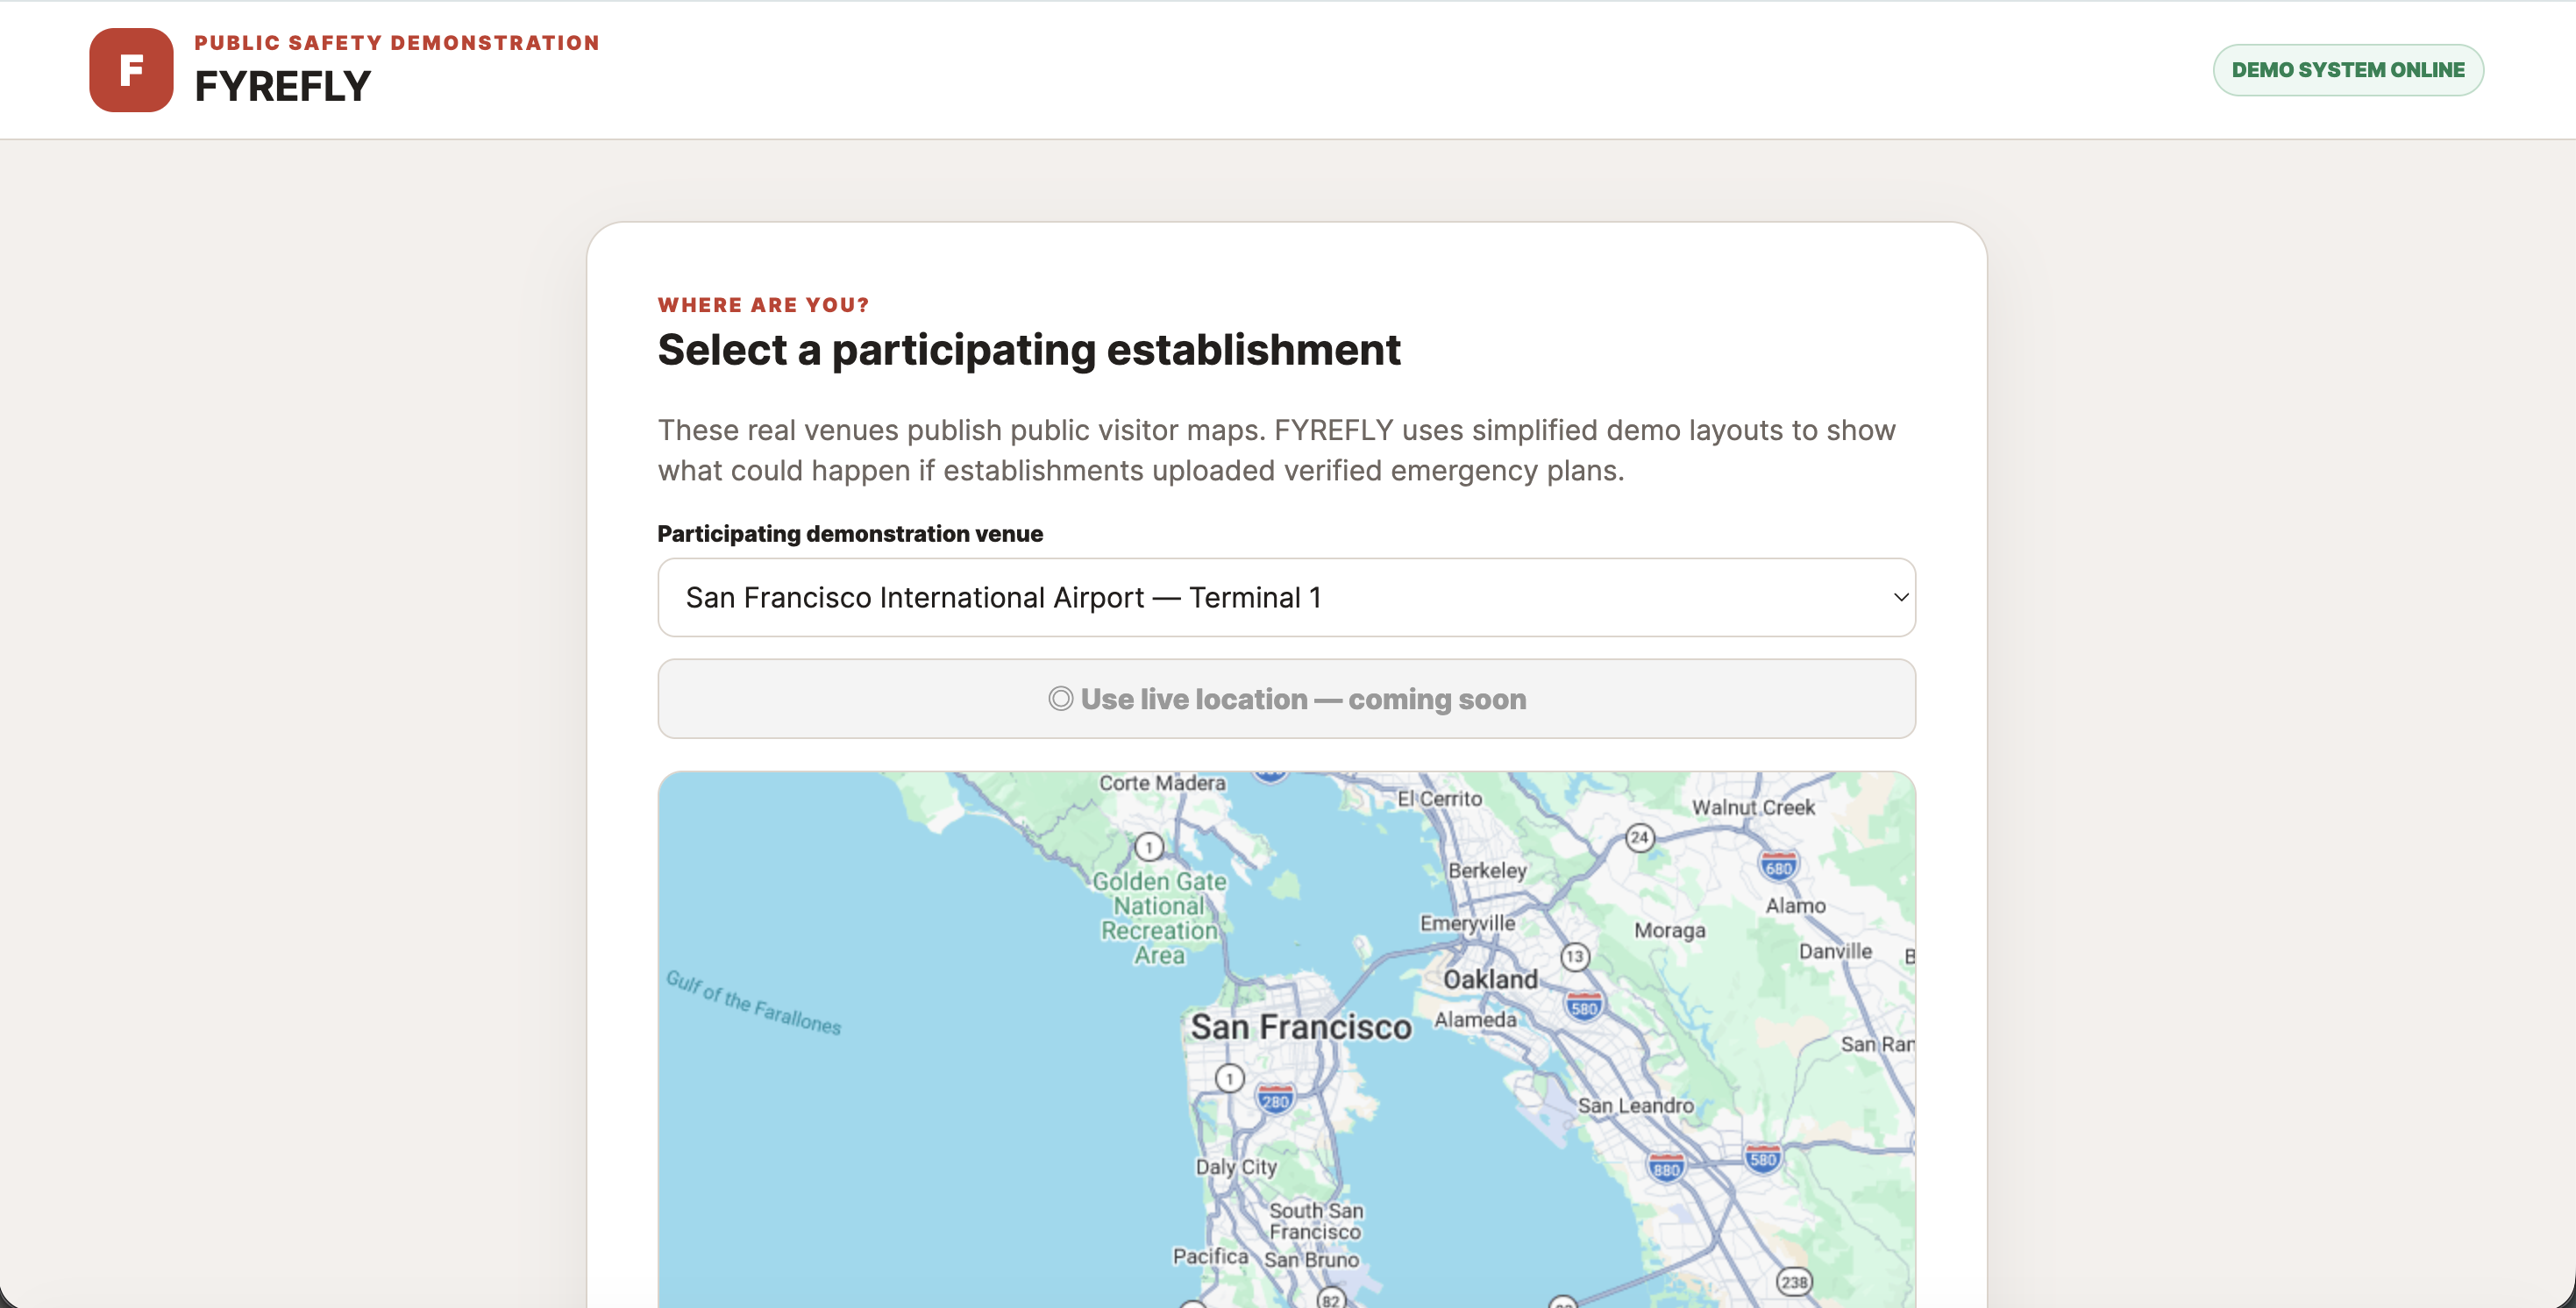
Task: Click the Golden Gate National Recreation Area label
Action: [1159, 918]
